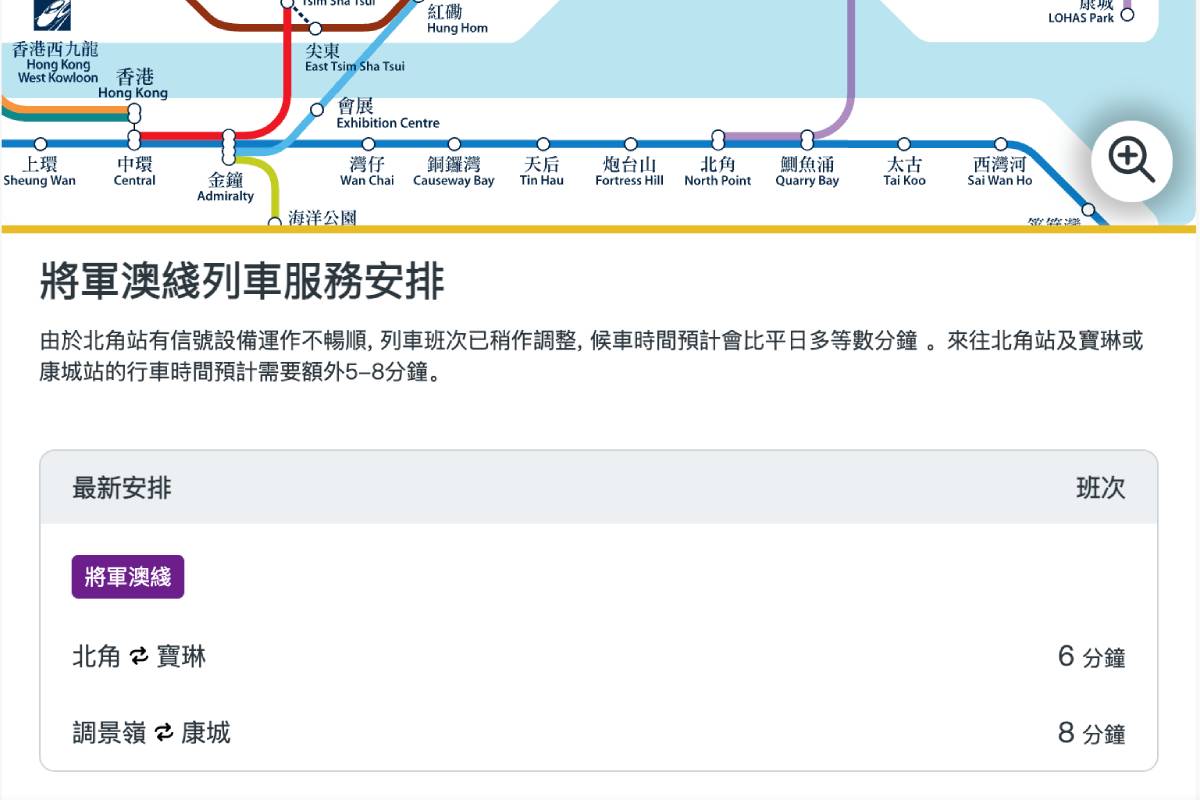Click the High Speed Rail logo icon
This screenshot has width=1200, height=800.
(x=52, y=14)
